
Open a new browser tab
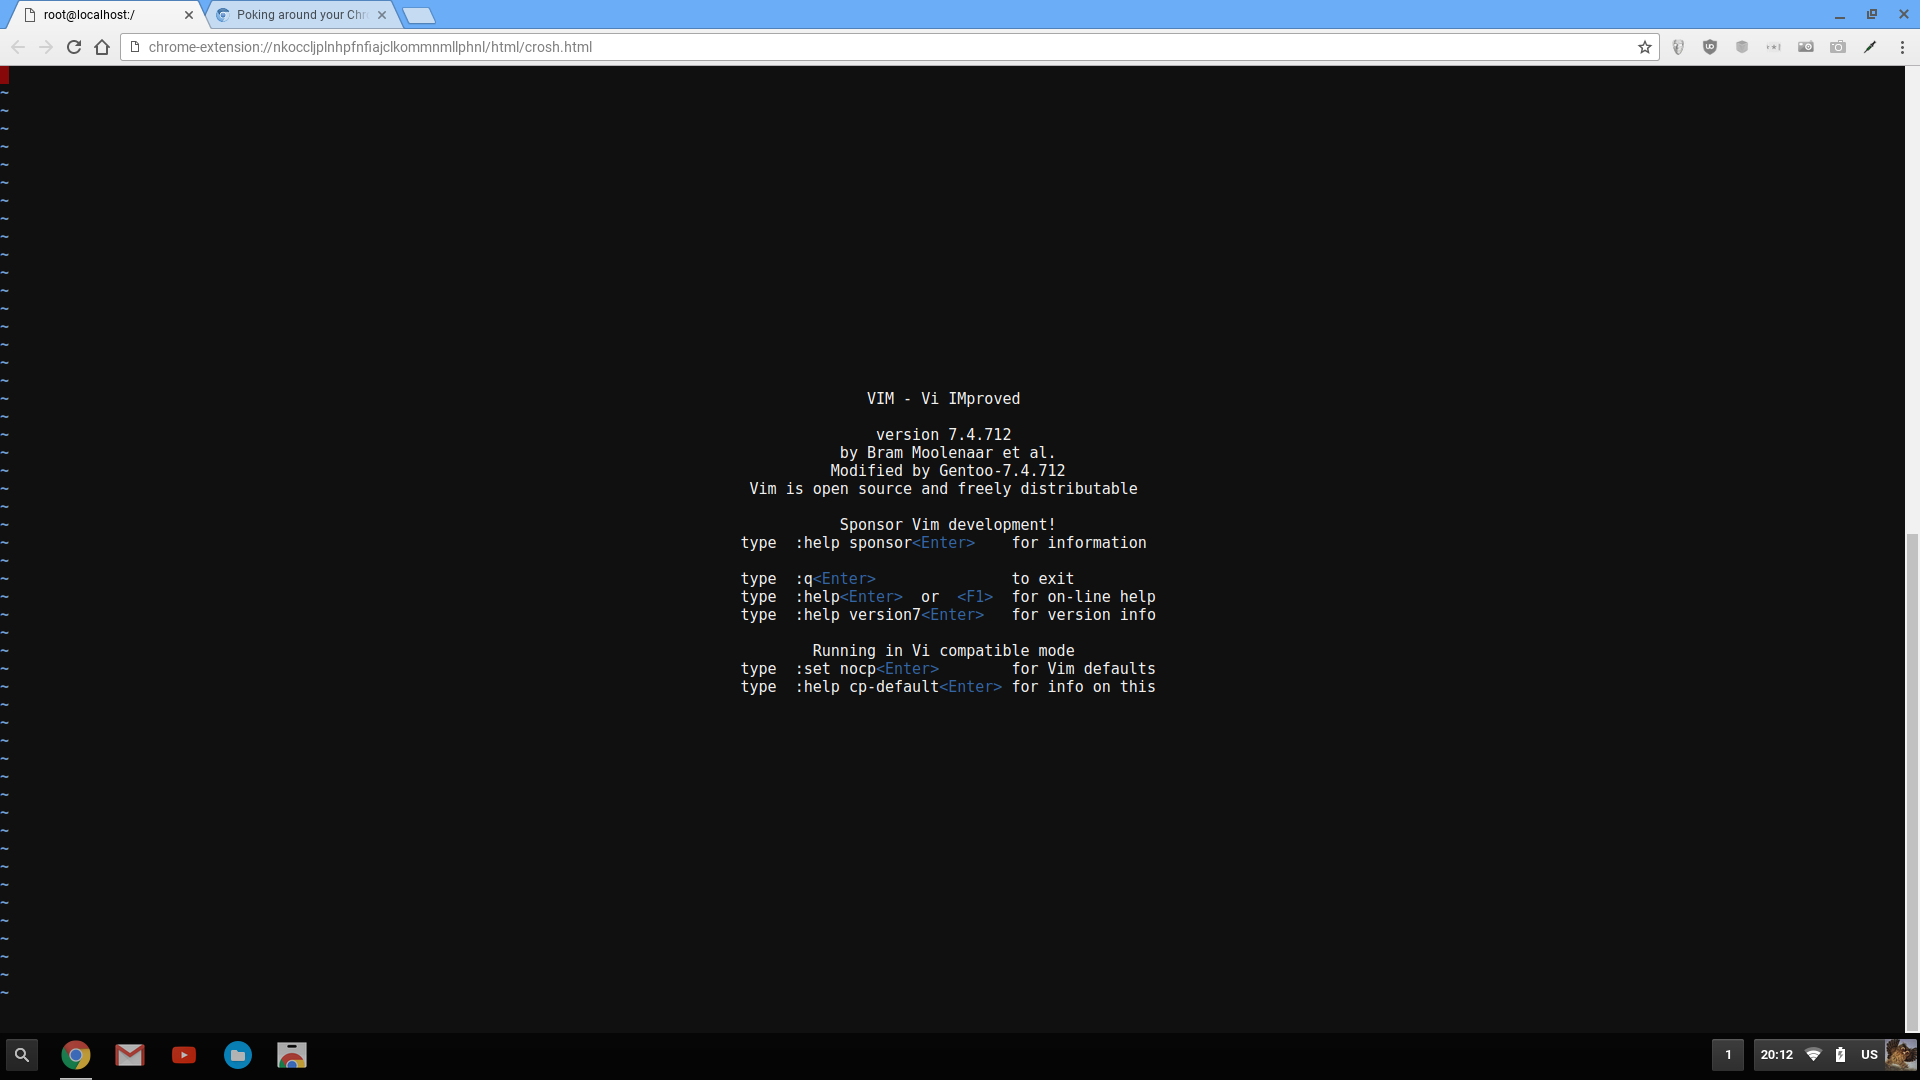tap(419, 15)
